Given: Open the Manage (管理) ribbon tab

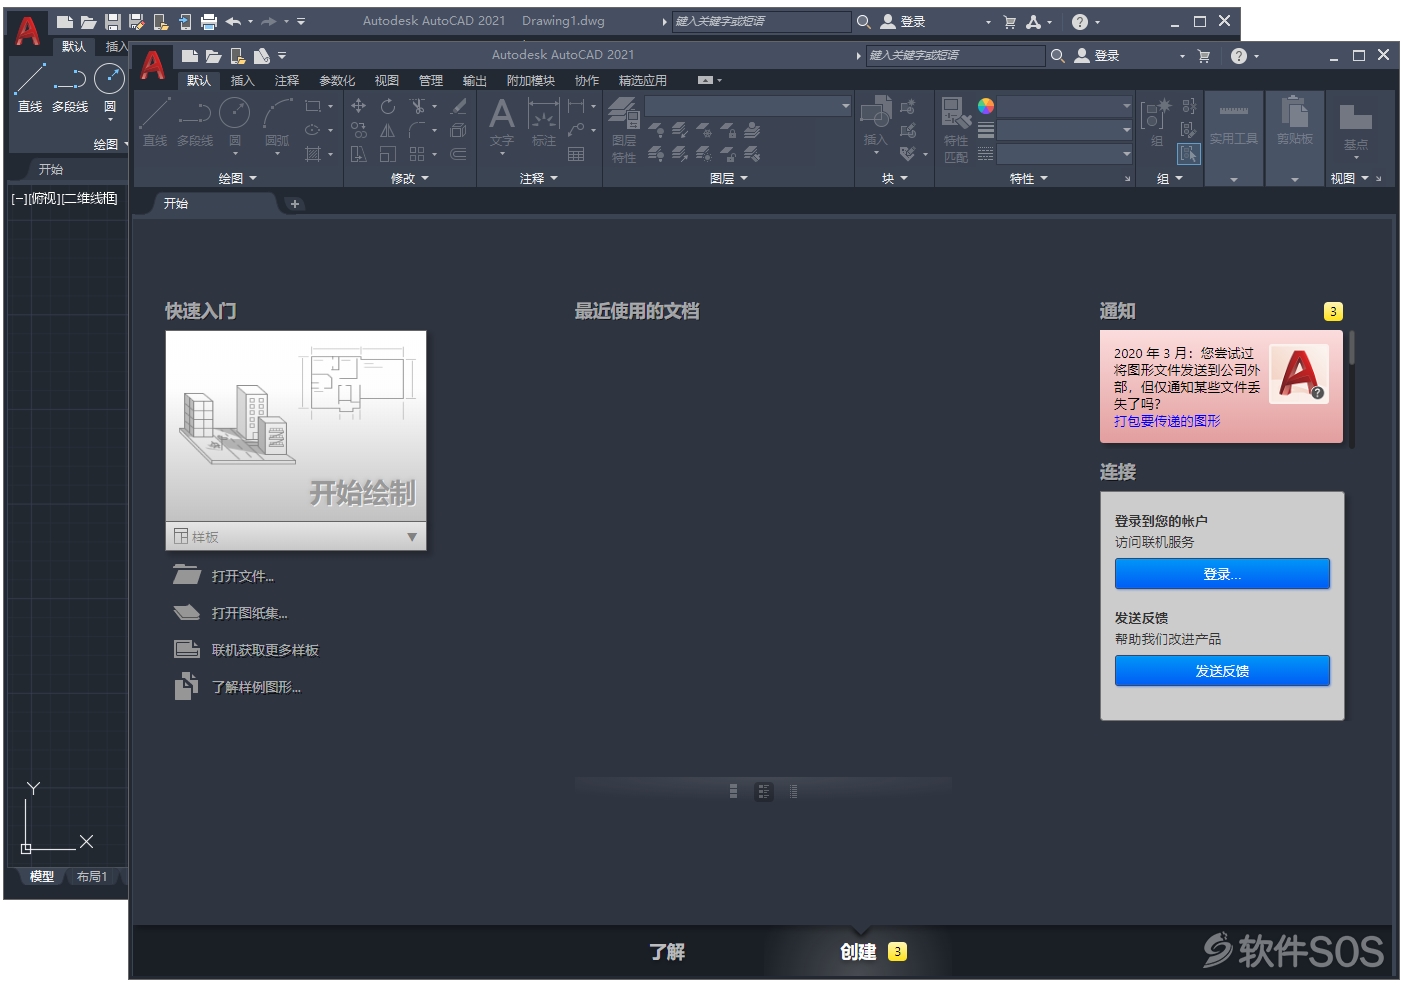Looking at the screenshot, I should pyautogui.click(x=431, y=81).
